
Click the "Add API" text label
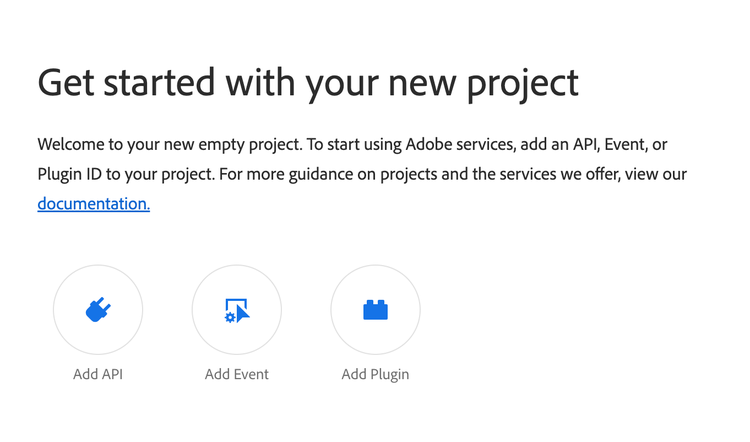(98, 375)
